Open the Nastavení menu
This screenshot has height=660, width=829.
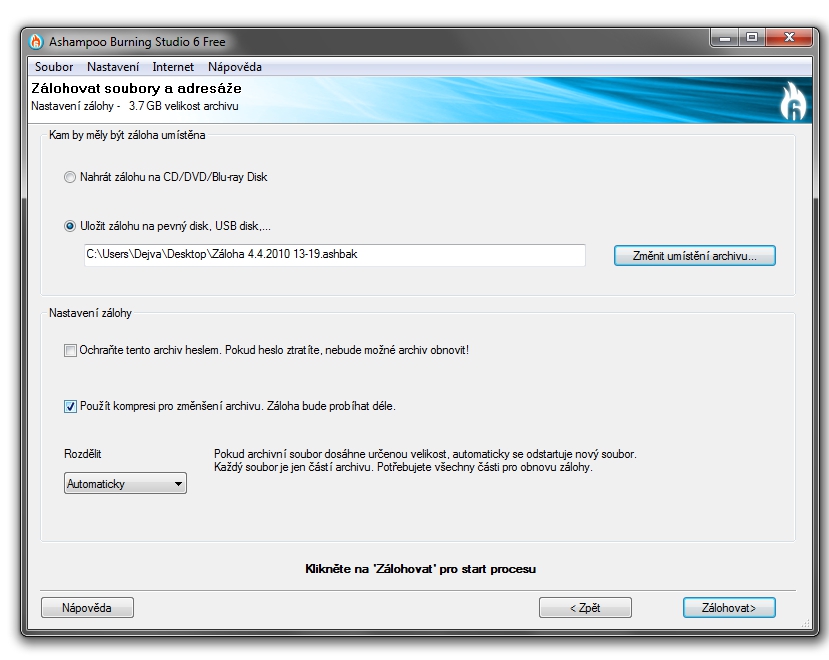pos(113,67)
